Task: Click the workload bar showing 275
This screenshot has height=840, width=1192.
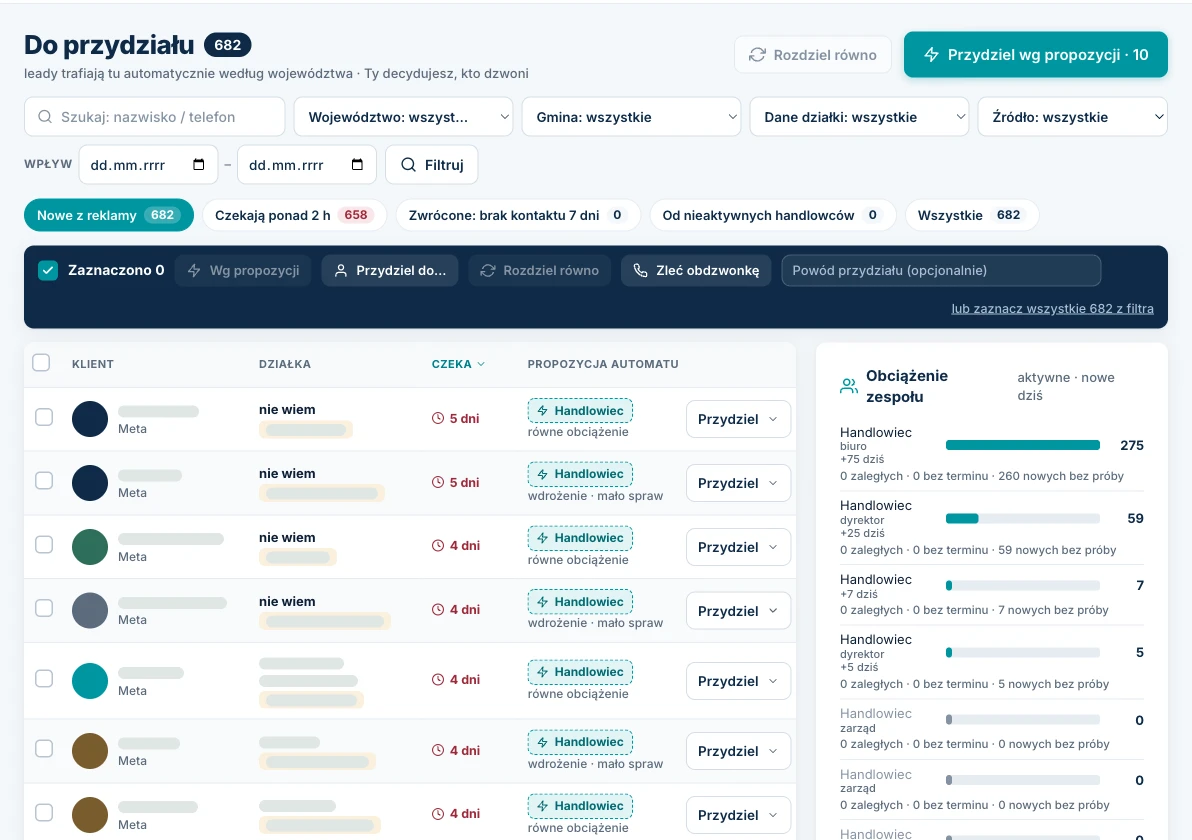Action: [x=1022, y=445]
